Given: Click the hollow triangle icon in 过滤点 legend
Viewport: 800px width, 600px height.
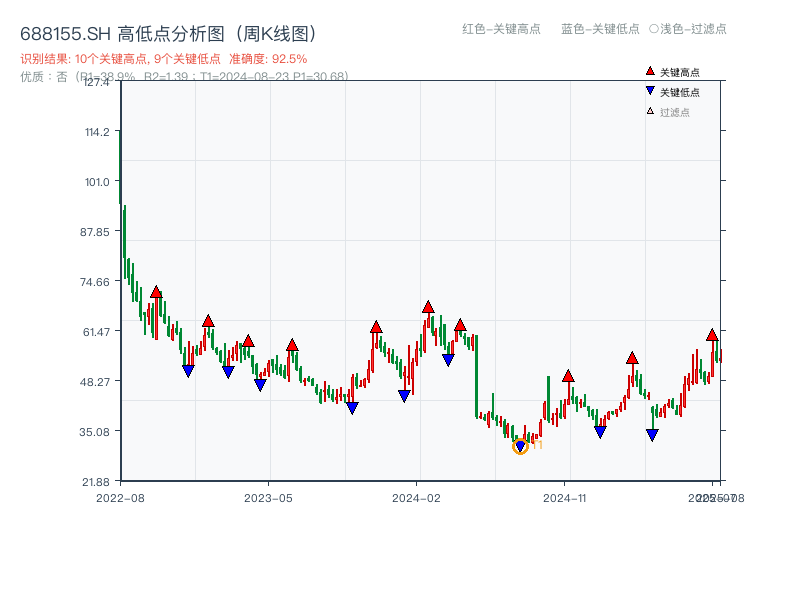Looking at the screenshot, I should [650, 111].
